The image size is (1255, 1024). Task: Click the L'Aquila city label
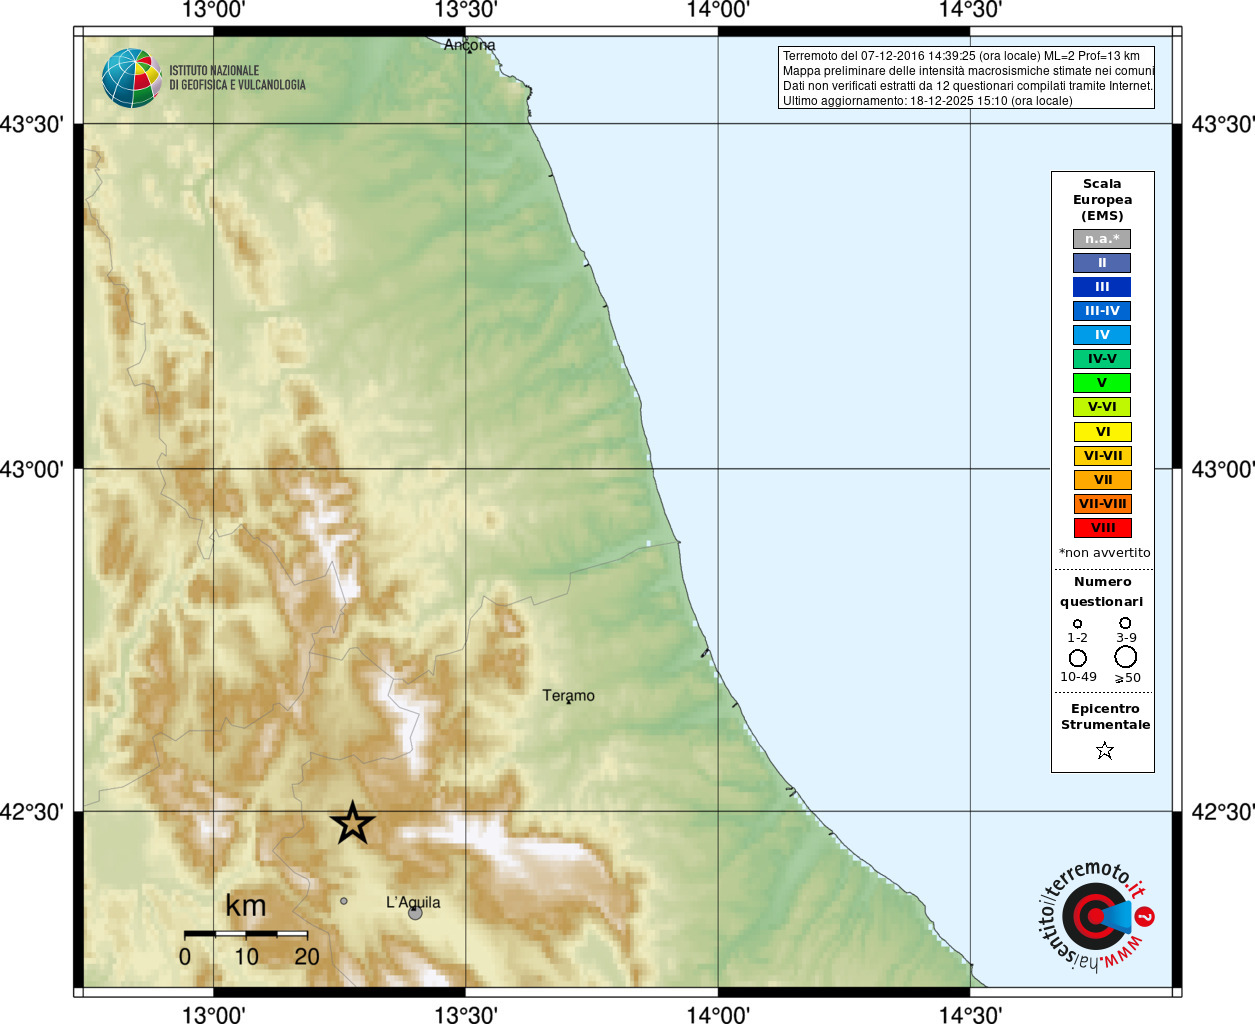point(413,902)
